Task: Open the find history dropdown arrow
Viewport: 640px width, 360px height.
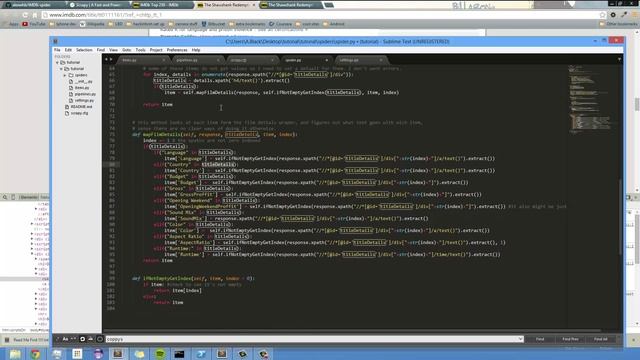Action: pos(520,339)
